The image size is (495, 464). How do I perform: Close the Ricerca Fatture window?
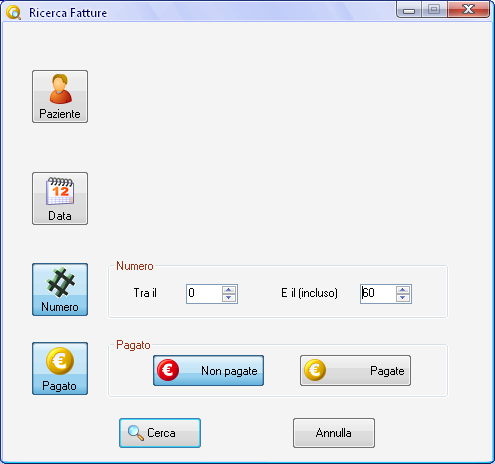click(x=468, y=10)
